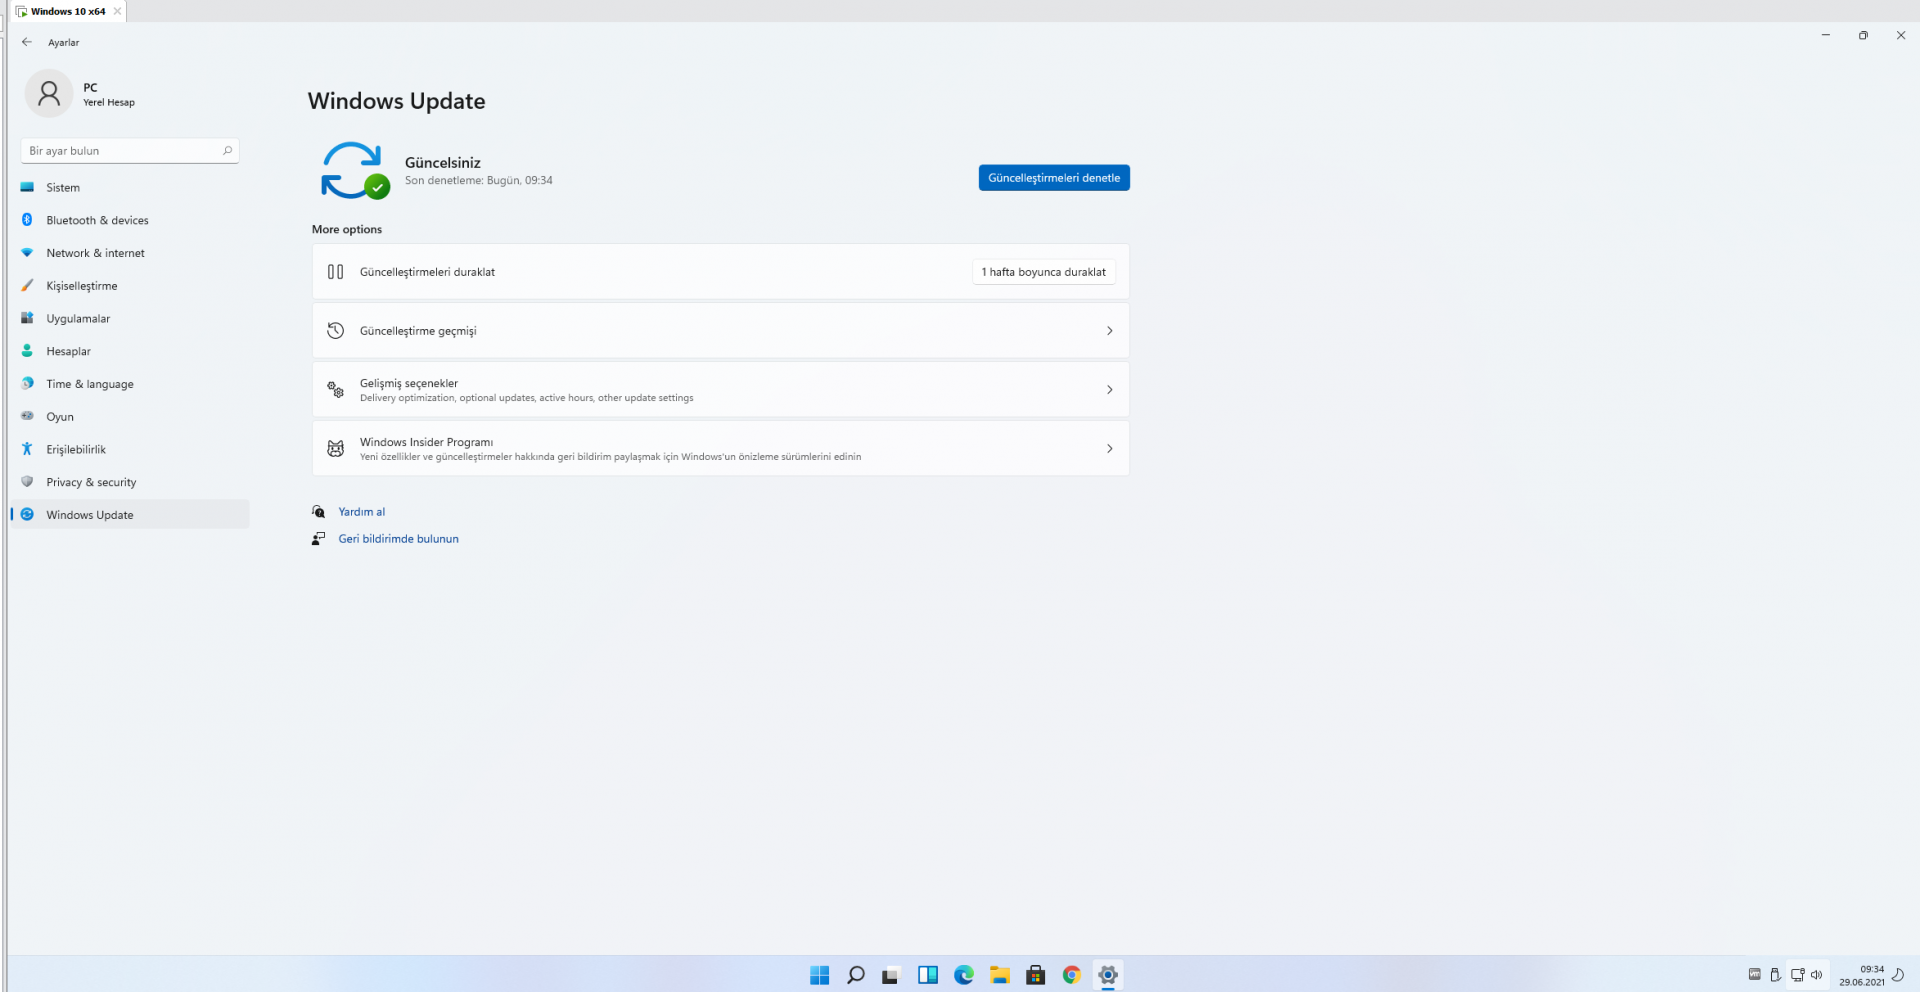The image size is (1920, 992).
Task: Click the "More options" section label
Action: point(347,230)
